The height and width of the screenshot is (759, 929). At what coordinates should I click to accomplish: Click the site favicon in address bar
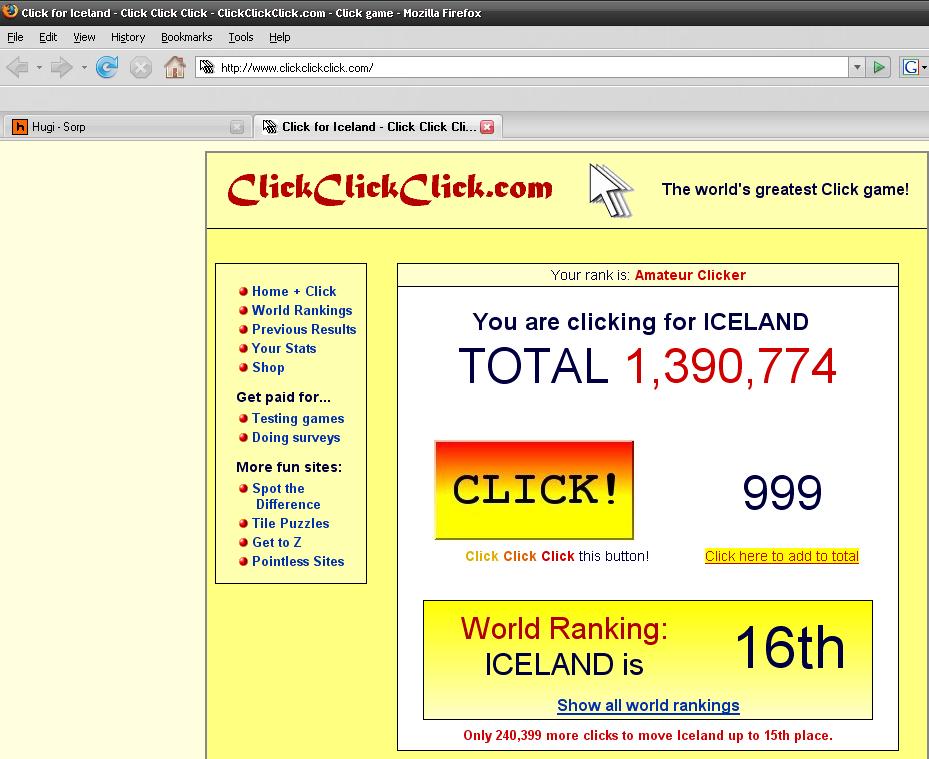coord(206,67)
